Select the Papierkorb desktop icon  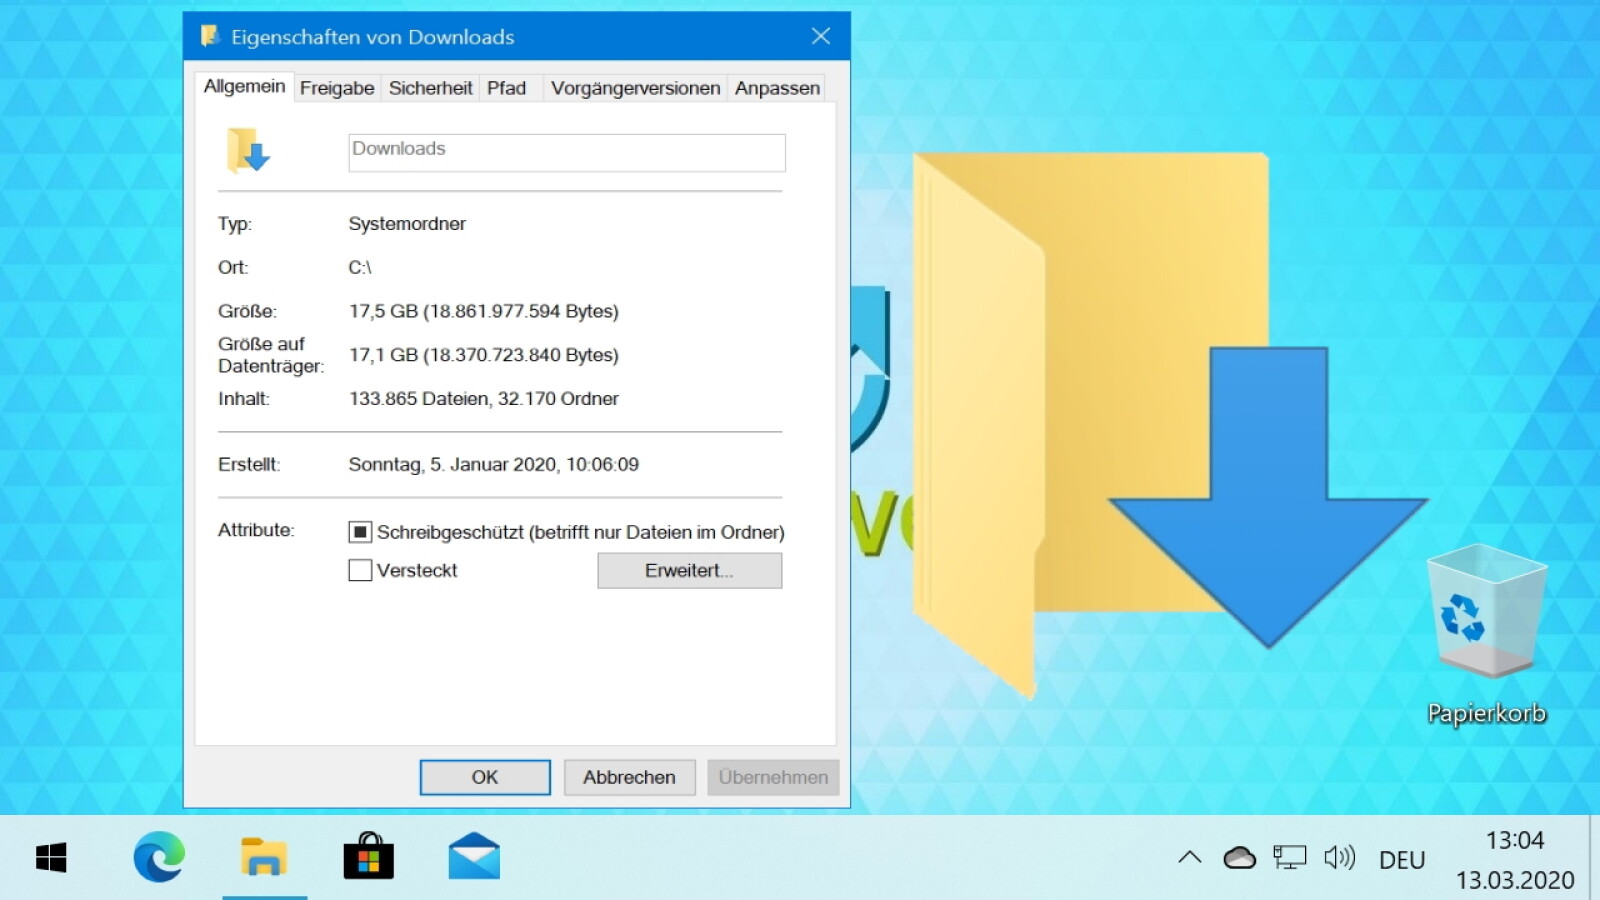[x=1486, y=633]
